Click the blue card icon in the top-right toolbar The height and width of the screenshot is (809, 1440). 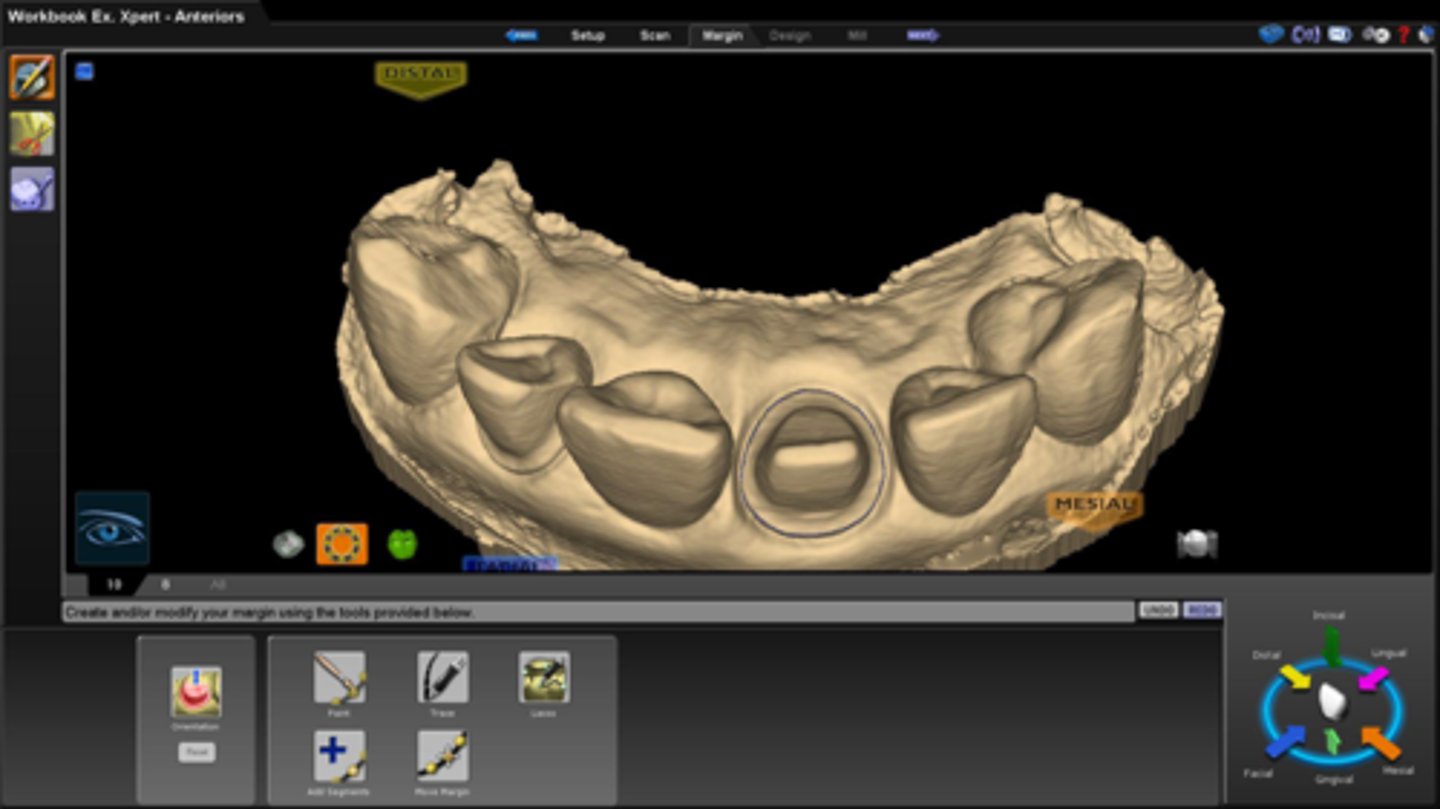1340,34
